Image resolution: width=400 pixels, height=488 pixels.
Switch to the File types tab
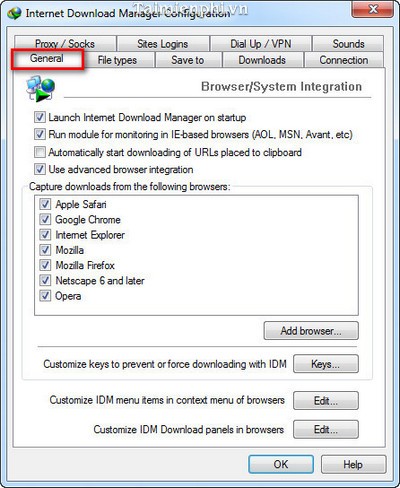tap(117, 60)
